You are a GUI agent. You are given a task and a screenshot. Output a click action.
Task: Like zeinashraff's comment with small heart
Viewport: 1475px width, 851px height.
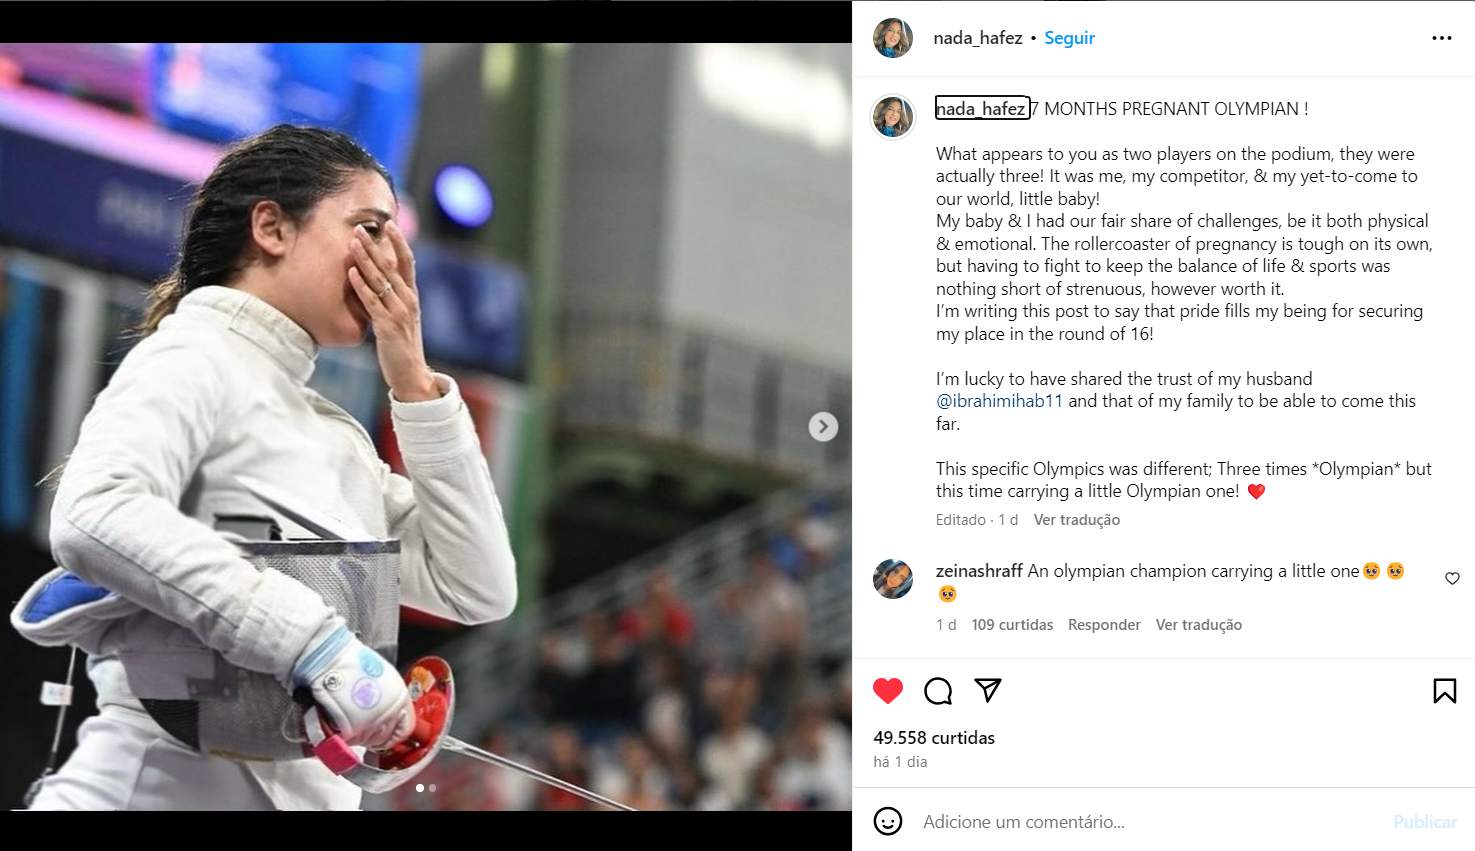[x=1453, y=578]
